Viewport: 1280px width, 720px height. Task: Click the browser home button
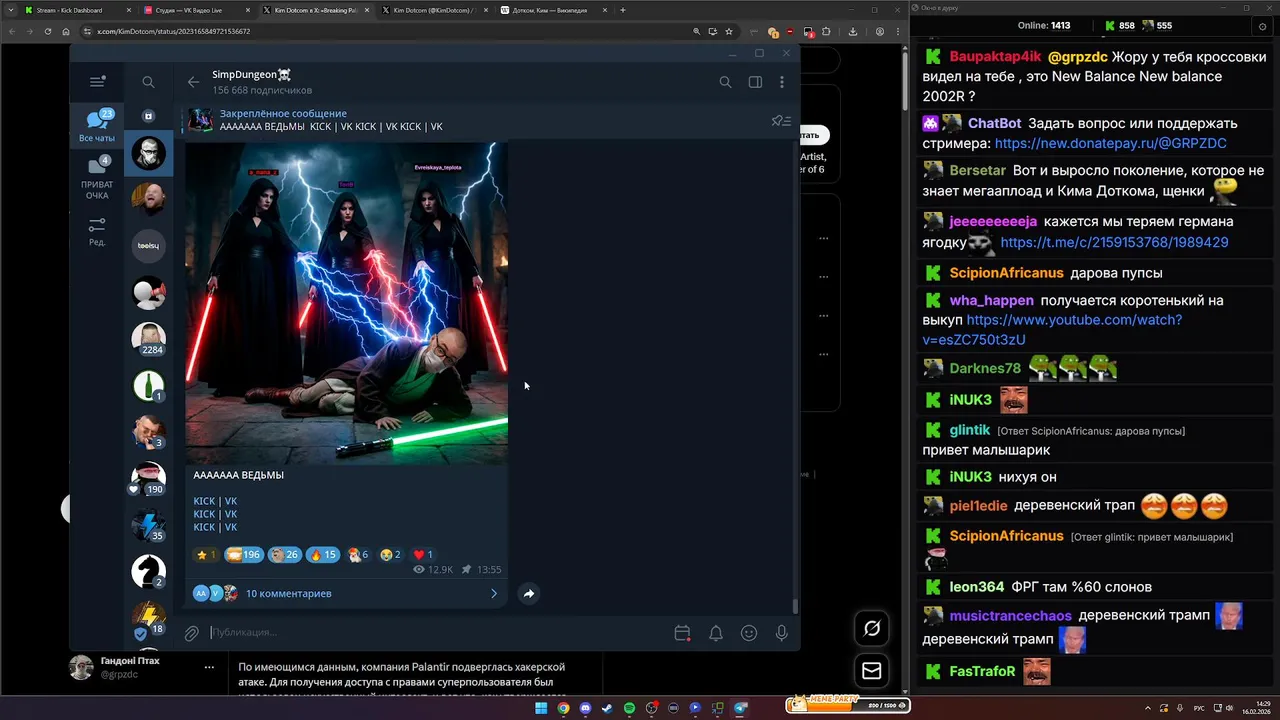pos(66,31)
